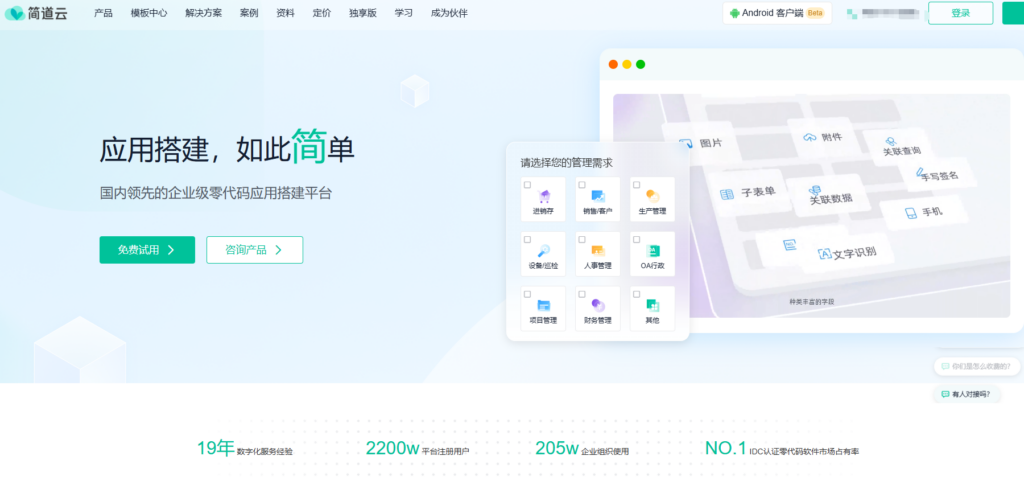
Task: Click the 人事管理 orange card icon
Action: point(598,251)
